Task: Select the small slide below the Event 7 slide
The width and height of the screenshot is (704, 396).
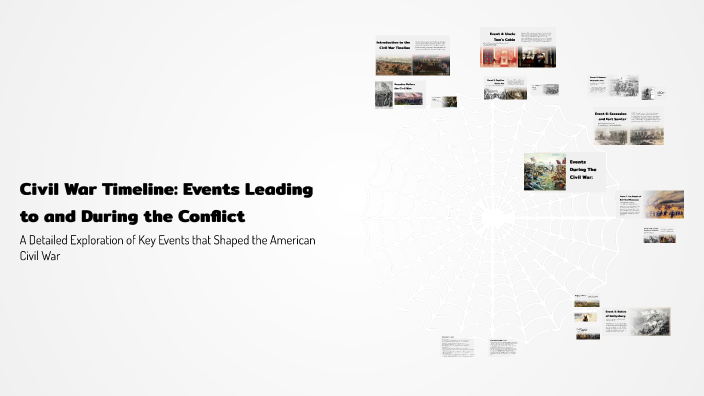Action: 659,235
